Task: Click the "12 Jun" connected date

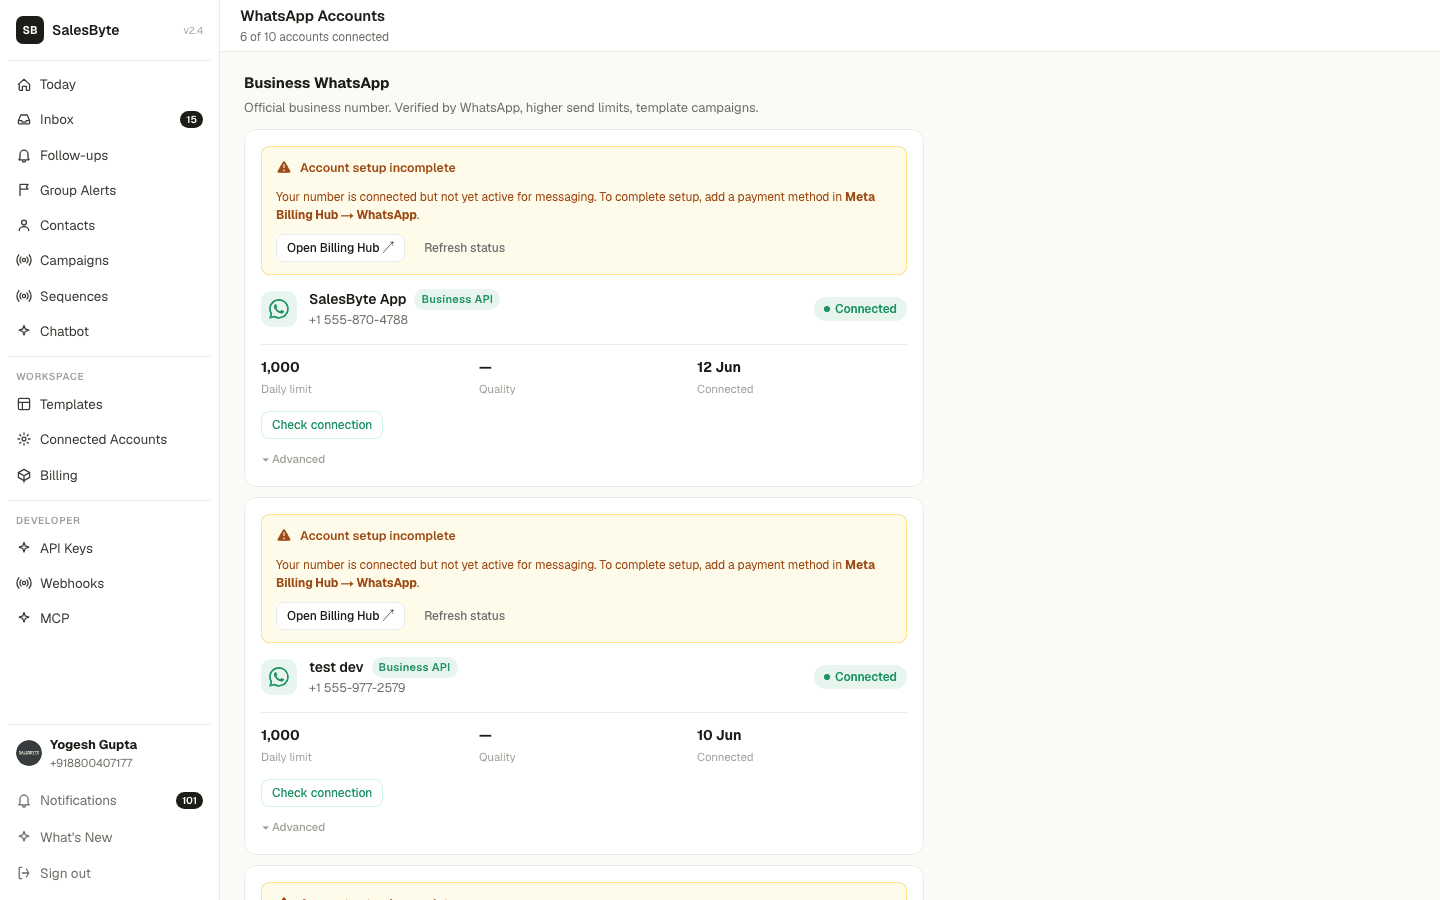Action: pyautogui.click(x=719, y=367)
